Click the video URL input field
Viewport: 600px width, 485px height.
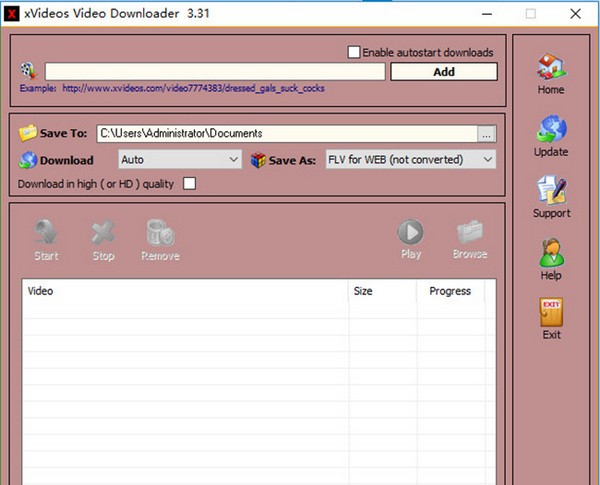click(x=215, y=72)
